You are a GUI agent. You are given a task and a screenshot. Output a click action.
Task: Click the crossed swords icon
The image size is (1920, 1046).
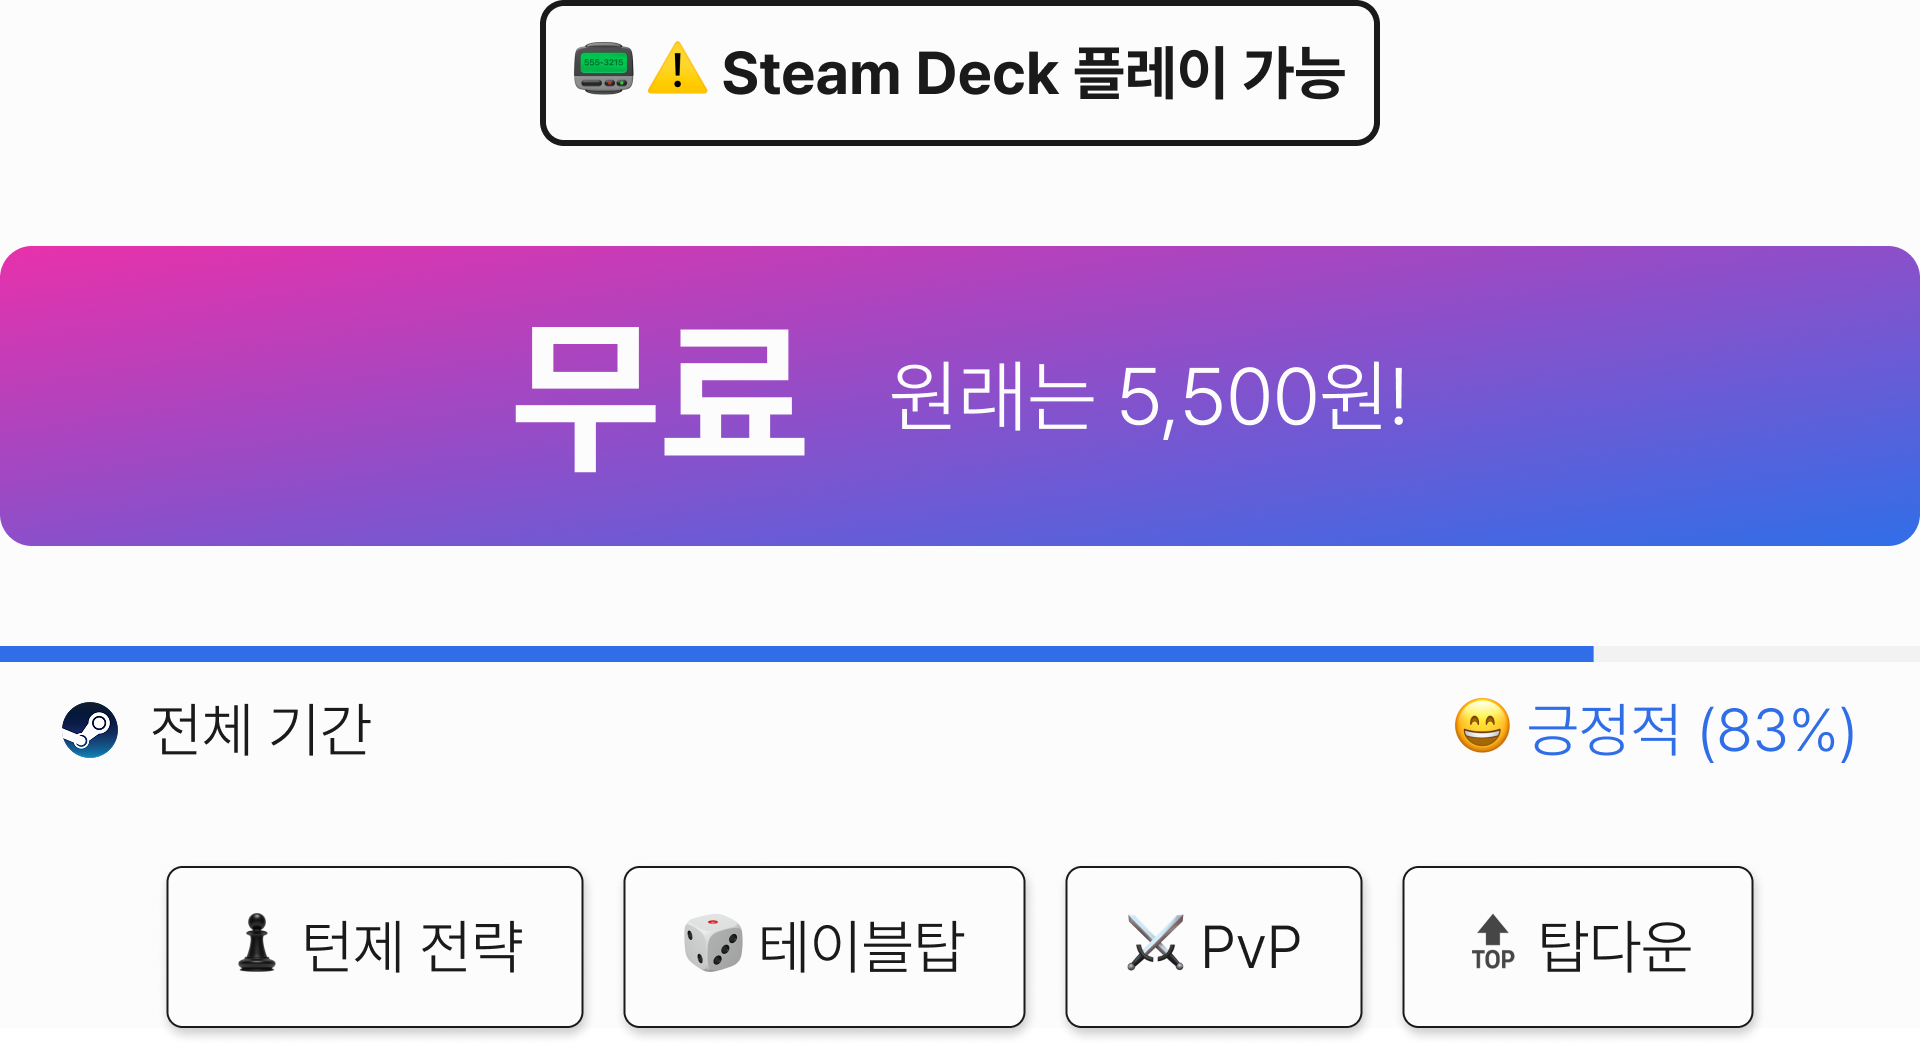click(1155, 943)
